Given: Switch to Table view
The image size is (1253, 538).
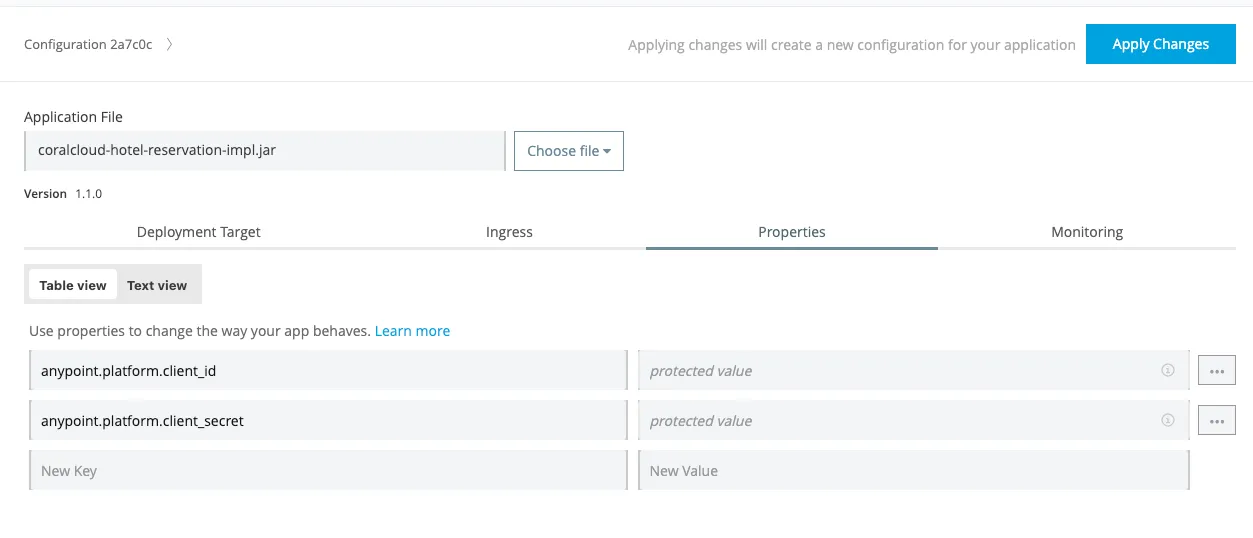Looking at the screenshot, I should tap(73, 285).
